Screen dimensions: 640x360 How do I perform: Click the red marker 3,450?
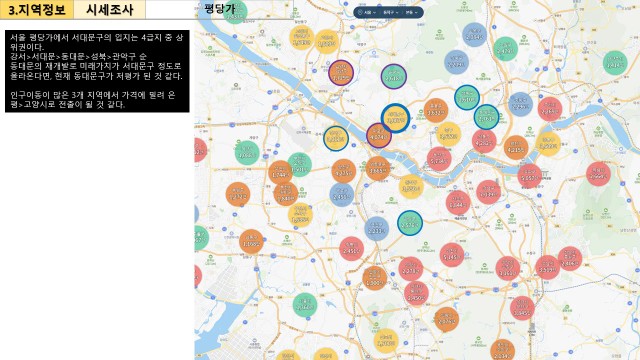416,293
